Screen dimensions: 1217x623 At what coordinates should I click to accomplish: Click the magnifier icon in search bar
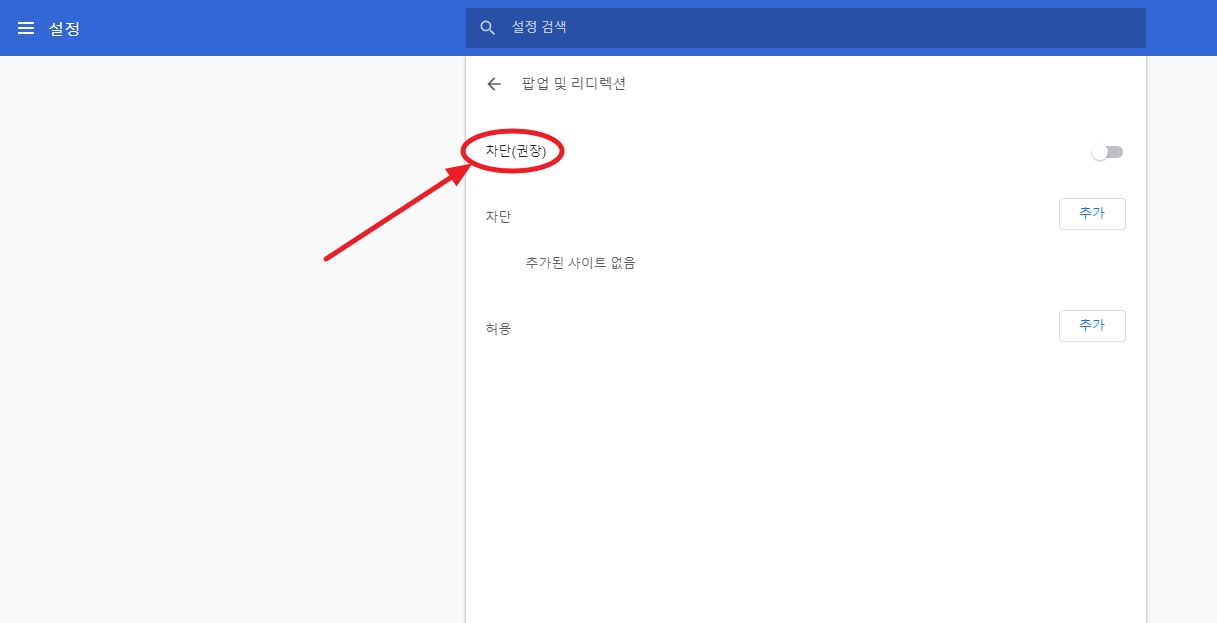tap(488, 28)
